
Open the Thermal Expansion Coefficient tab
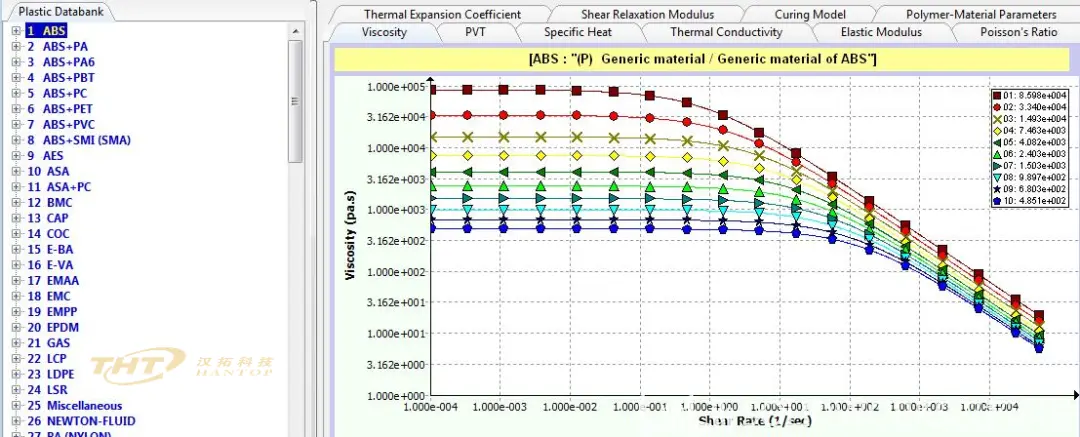point(442,14)
